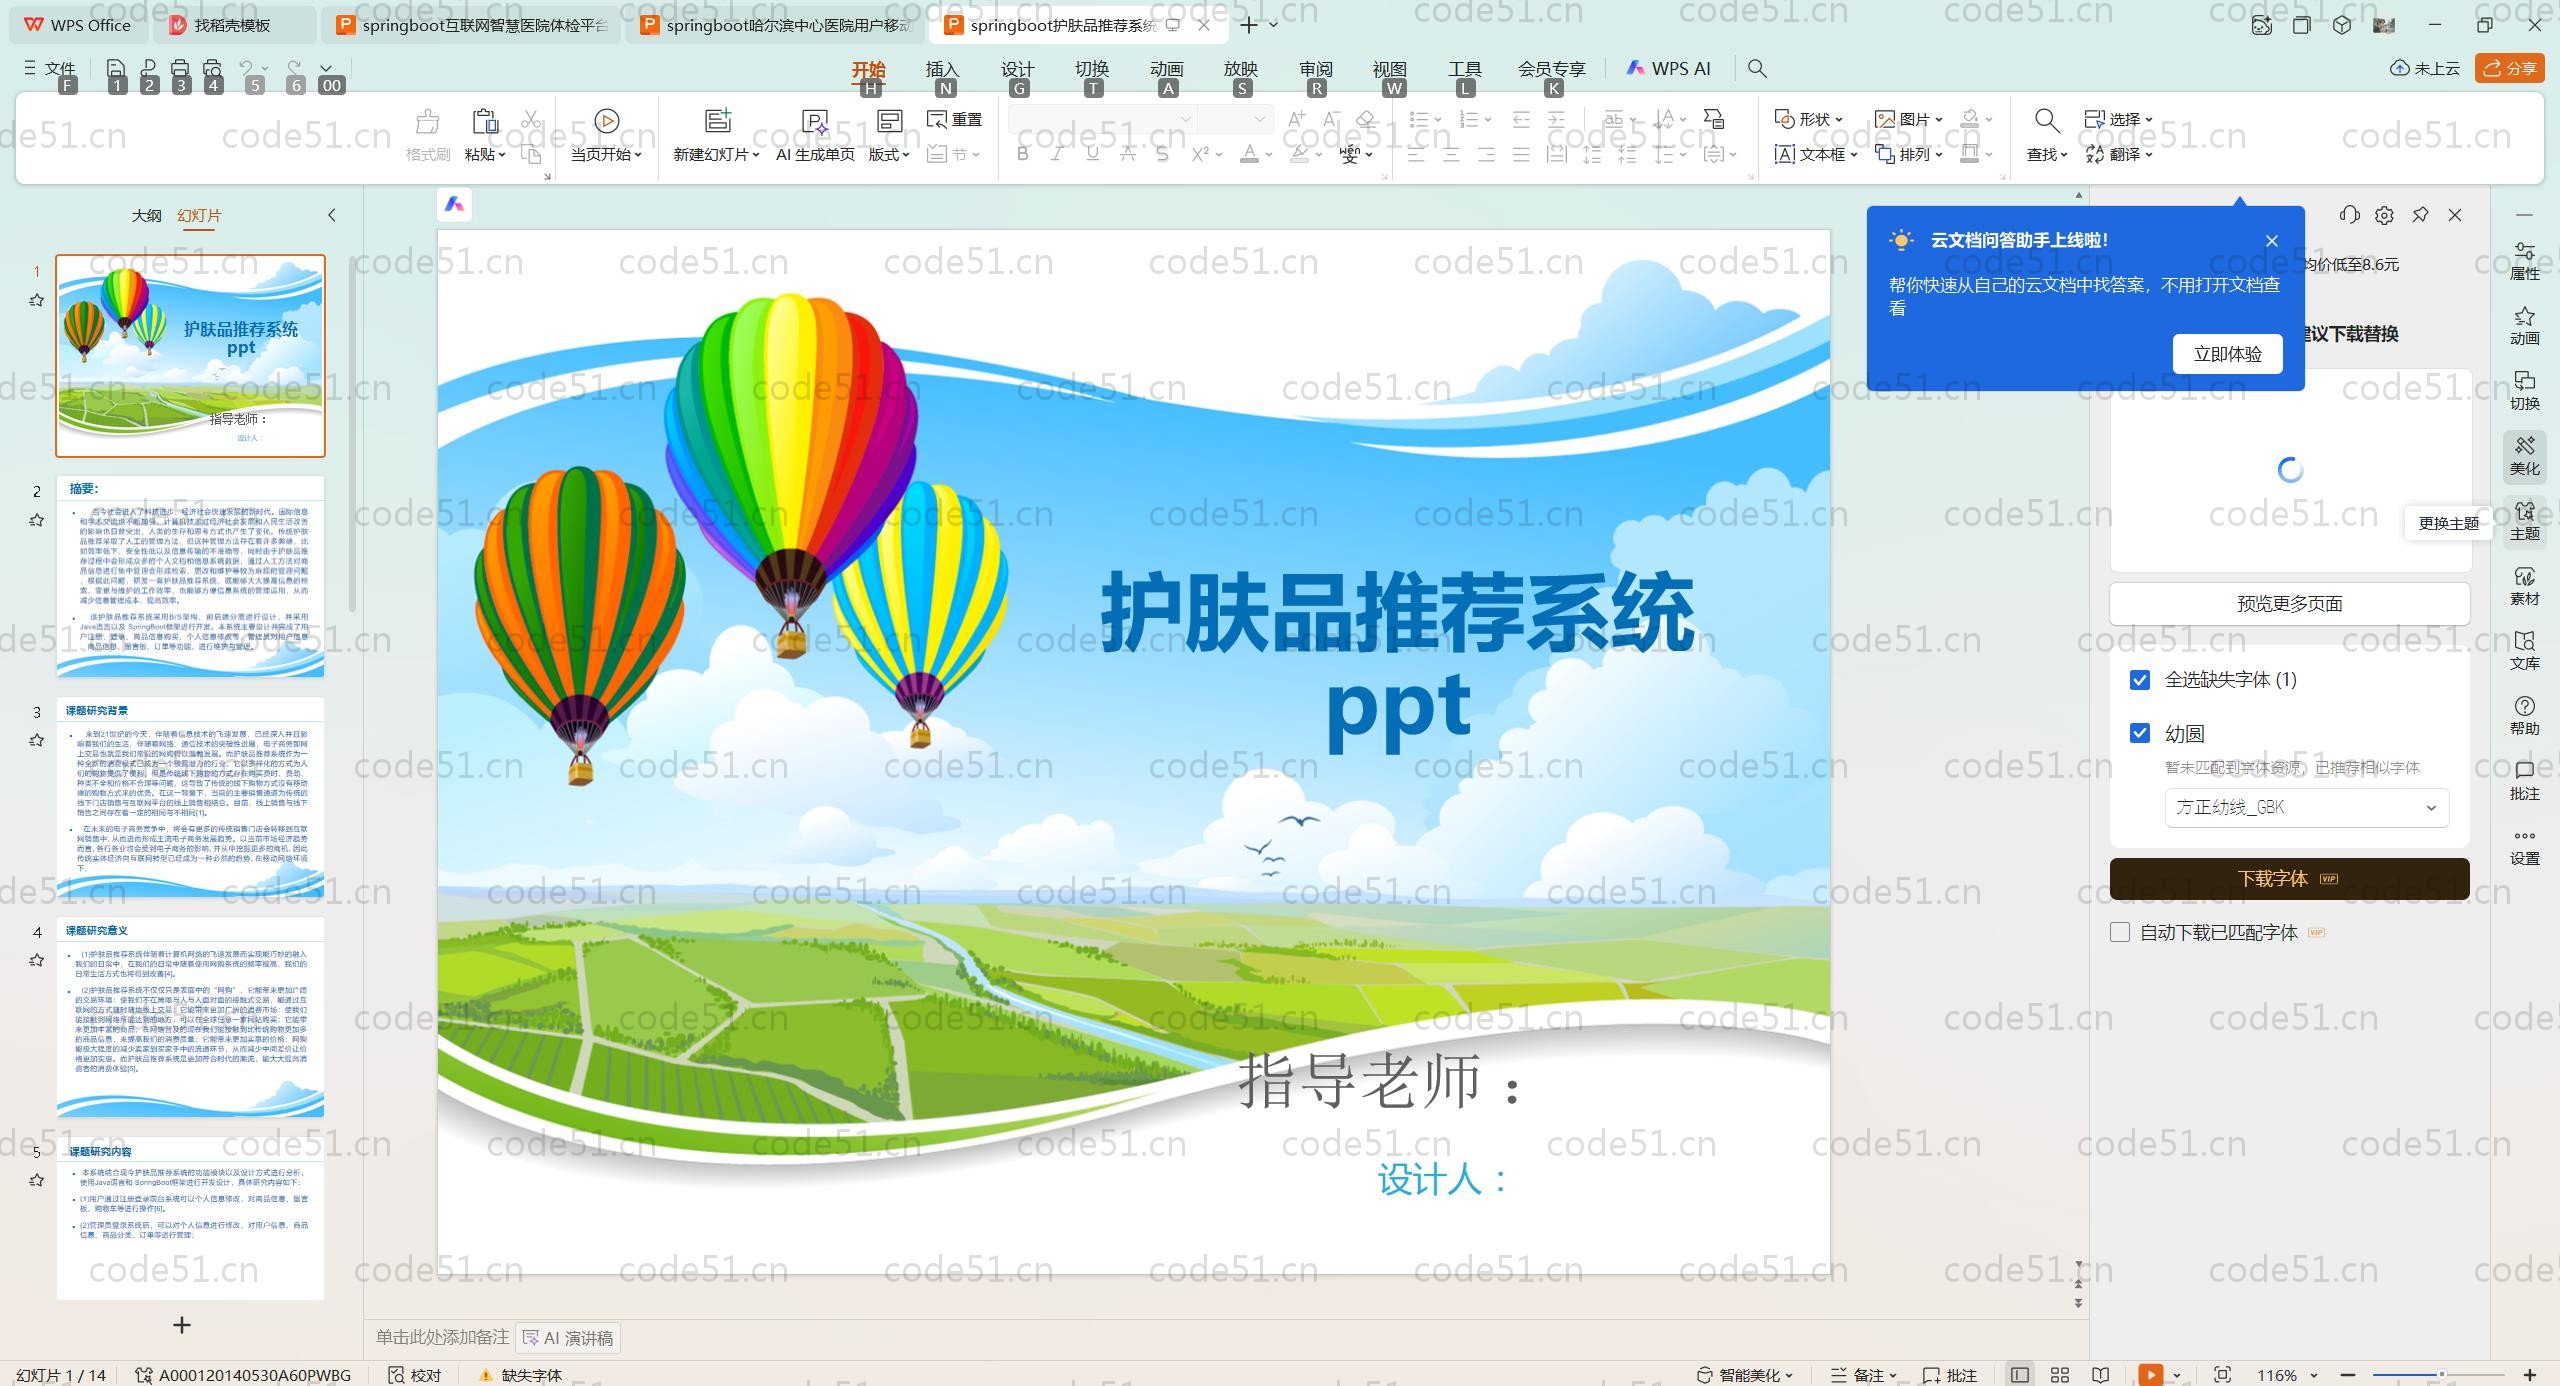The width and height of the screenshot is (2560, 1386).
Task: Click 立即体验 in the popup
Action: click(x=2227, y=354)
